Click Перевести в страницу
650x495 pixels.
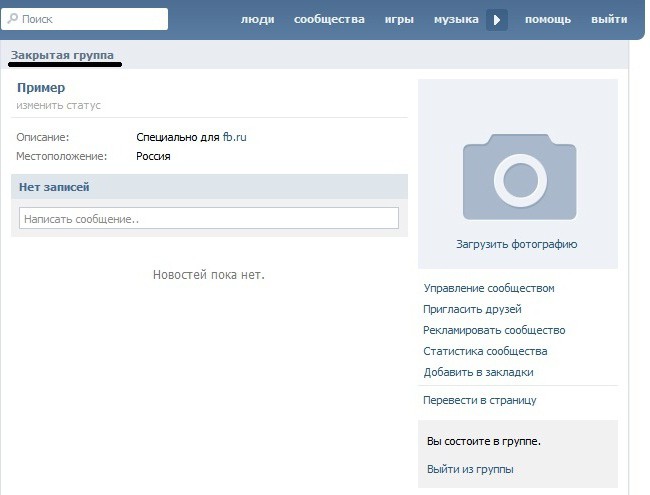(x=480, y=400)
